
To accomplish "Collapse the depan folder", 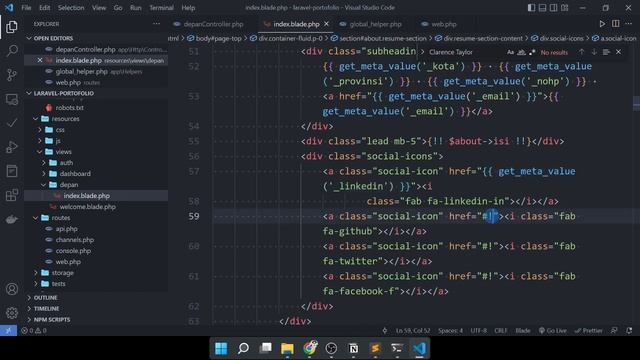I will [x=44, y=184].
